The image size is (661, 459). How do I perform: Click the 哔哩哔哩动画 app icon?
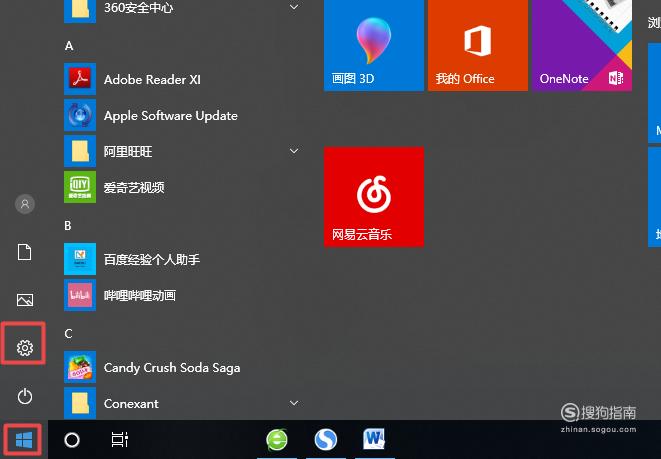tap(80, 295)
